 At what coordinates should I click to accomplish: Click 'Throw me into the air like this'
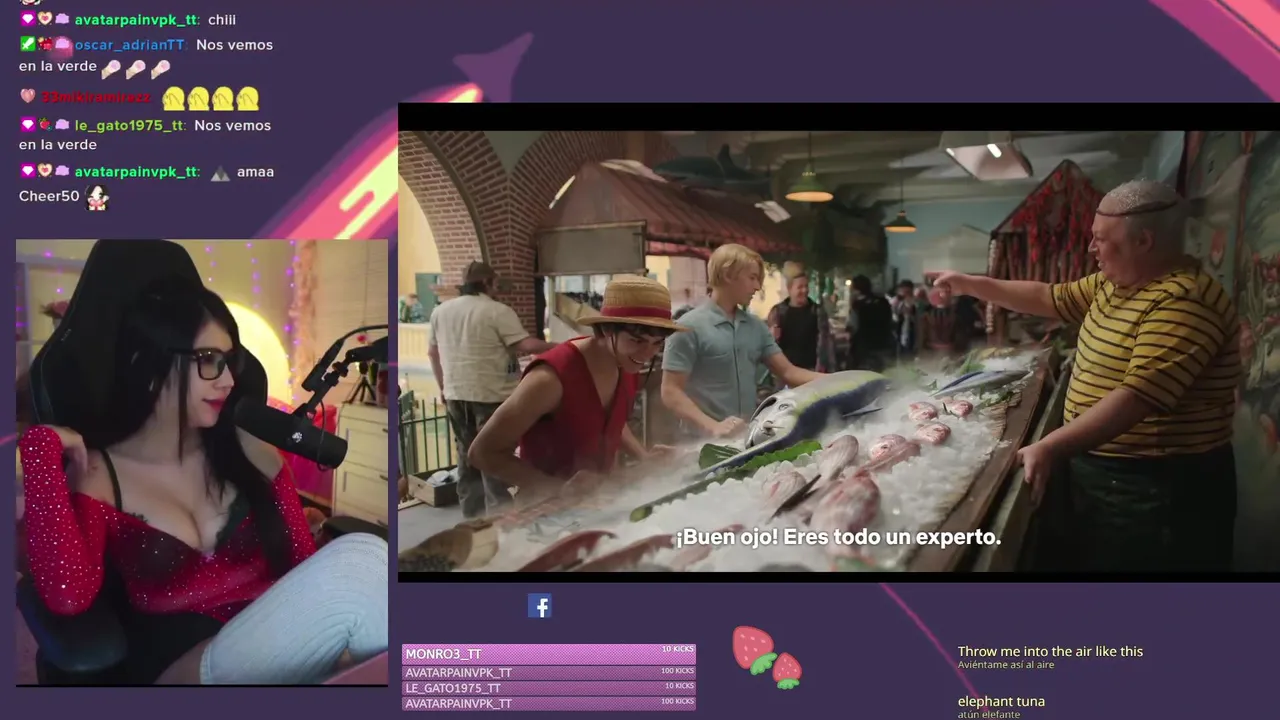[x=1050, y=651]
